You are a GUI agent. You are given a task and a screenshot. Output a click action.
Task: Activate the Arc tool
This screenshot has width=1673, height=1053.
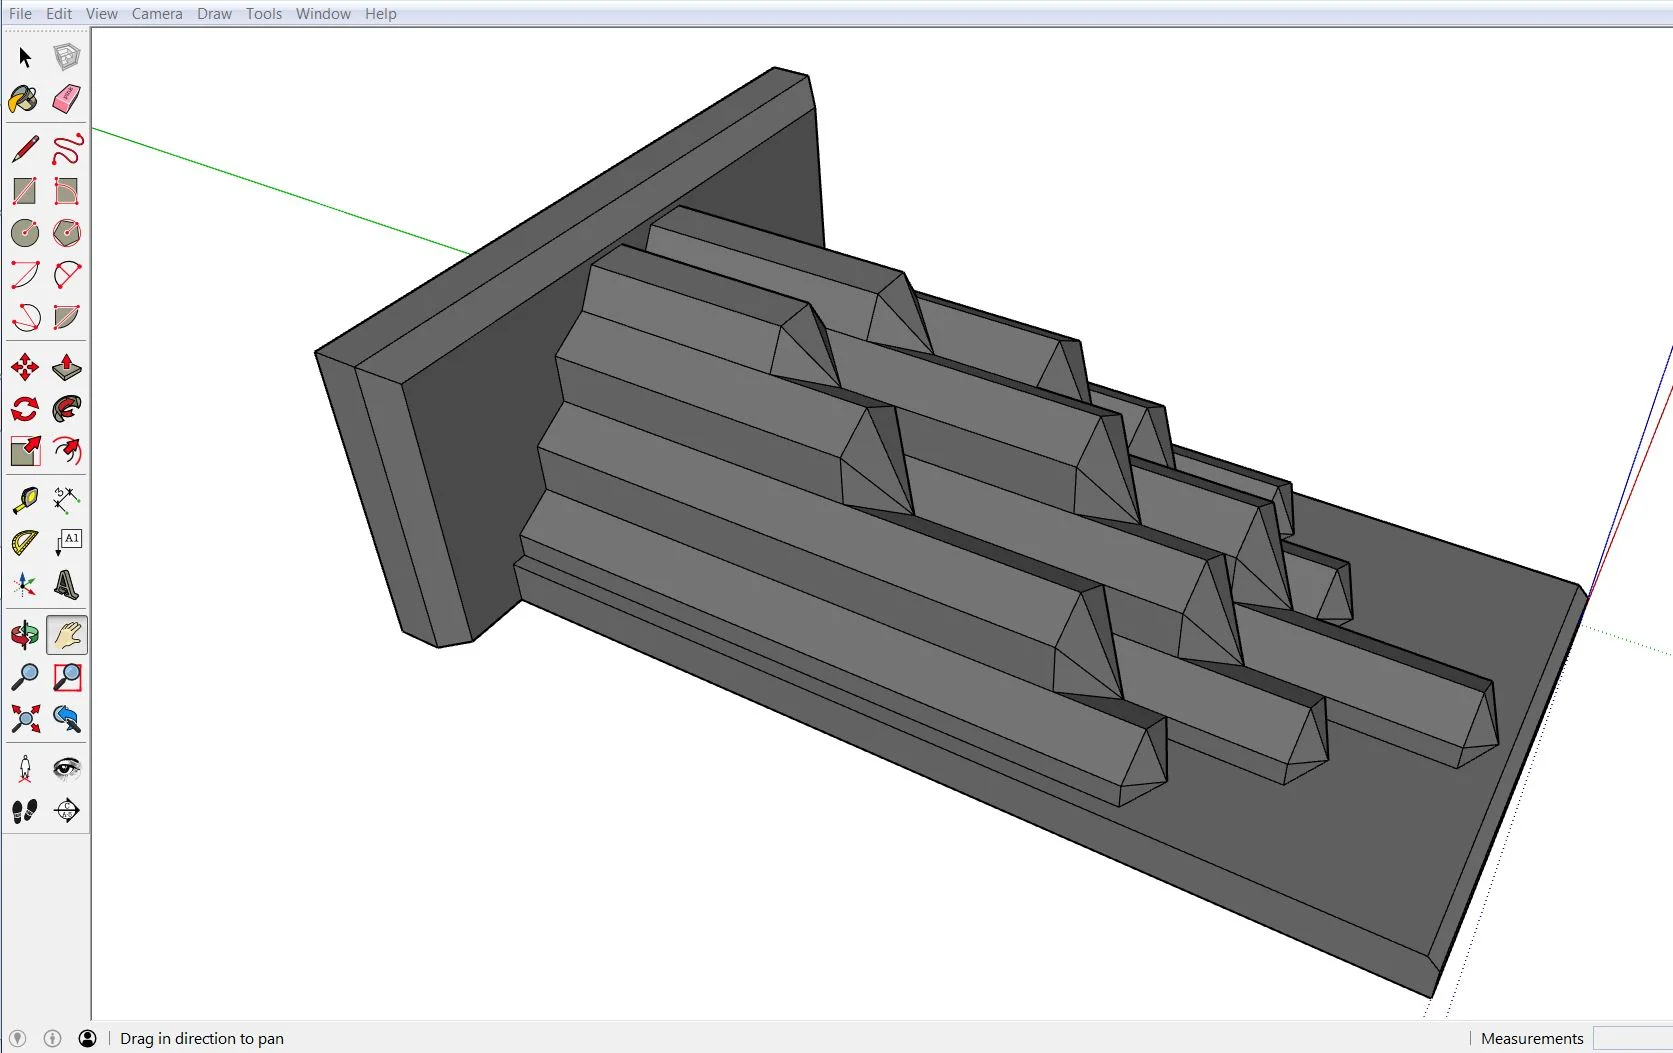tap(25, 275)
